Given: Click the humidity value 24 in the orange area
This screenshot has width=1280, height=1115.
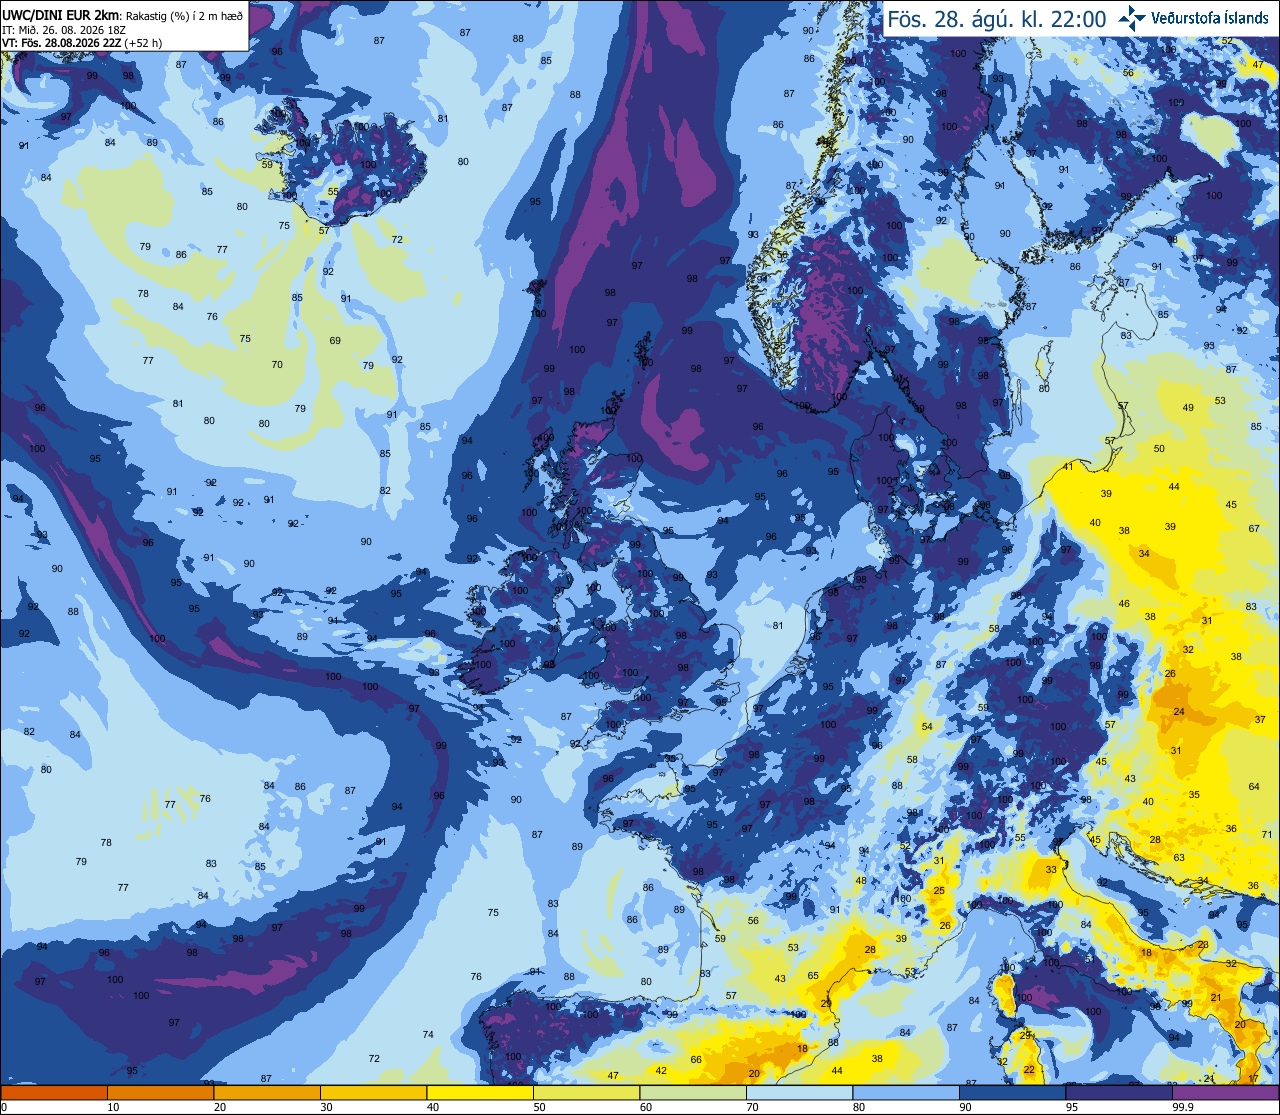Looking at the screenshot, I should (x=1179, y=712).
